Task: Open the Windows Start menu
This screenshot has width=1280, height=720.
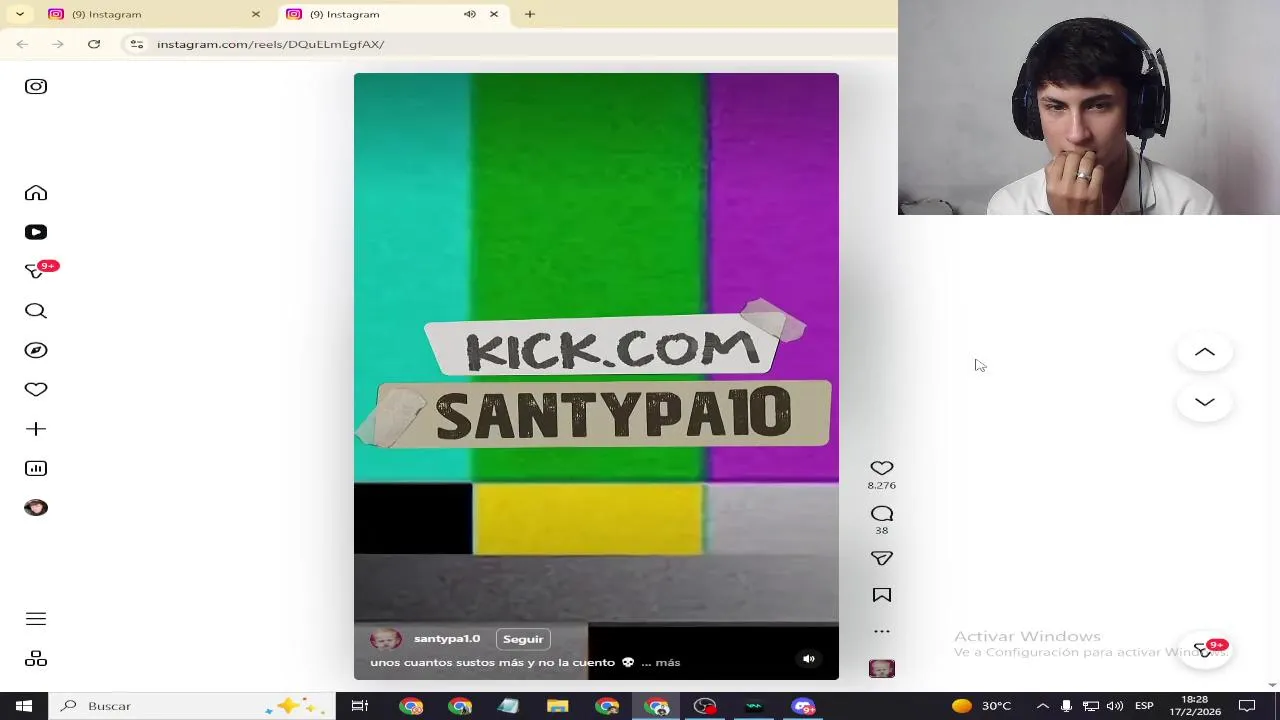Action: point(24,706)
